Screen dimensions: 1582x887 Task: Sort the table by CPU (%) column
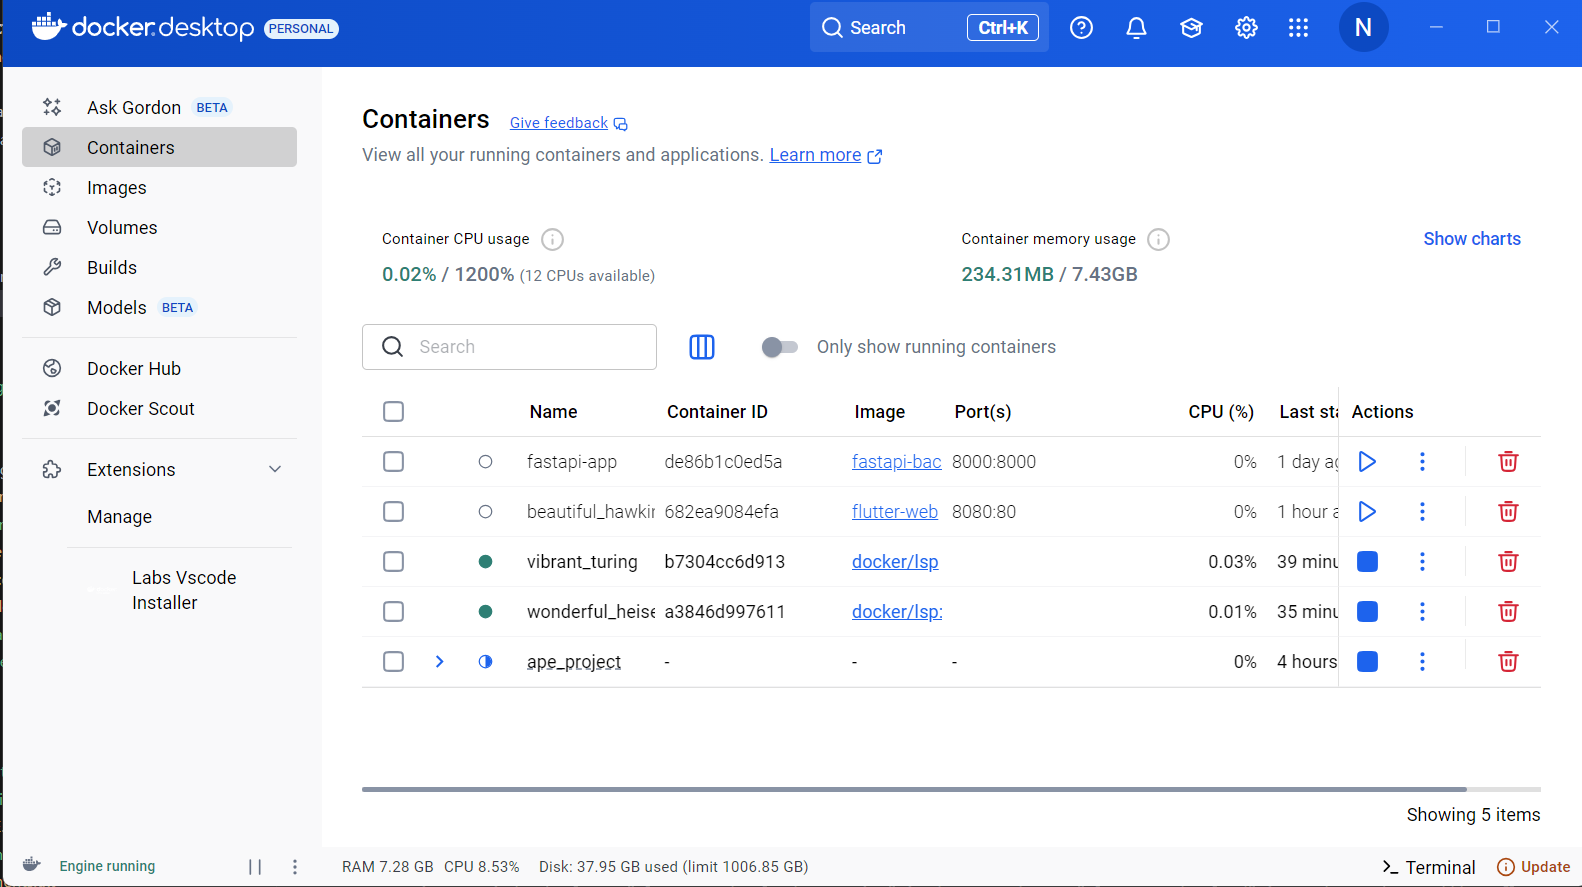1221,412
